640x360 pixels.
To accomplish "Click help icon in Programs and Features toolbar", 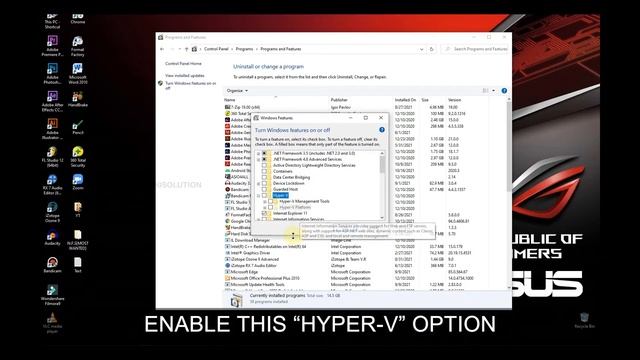I will (x=504, y=91).
